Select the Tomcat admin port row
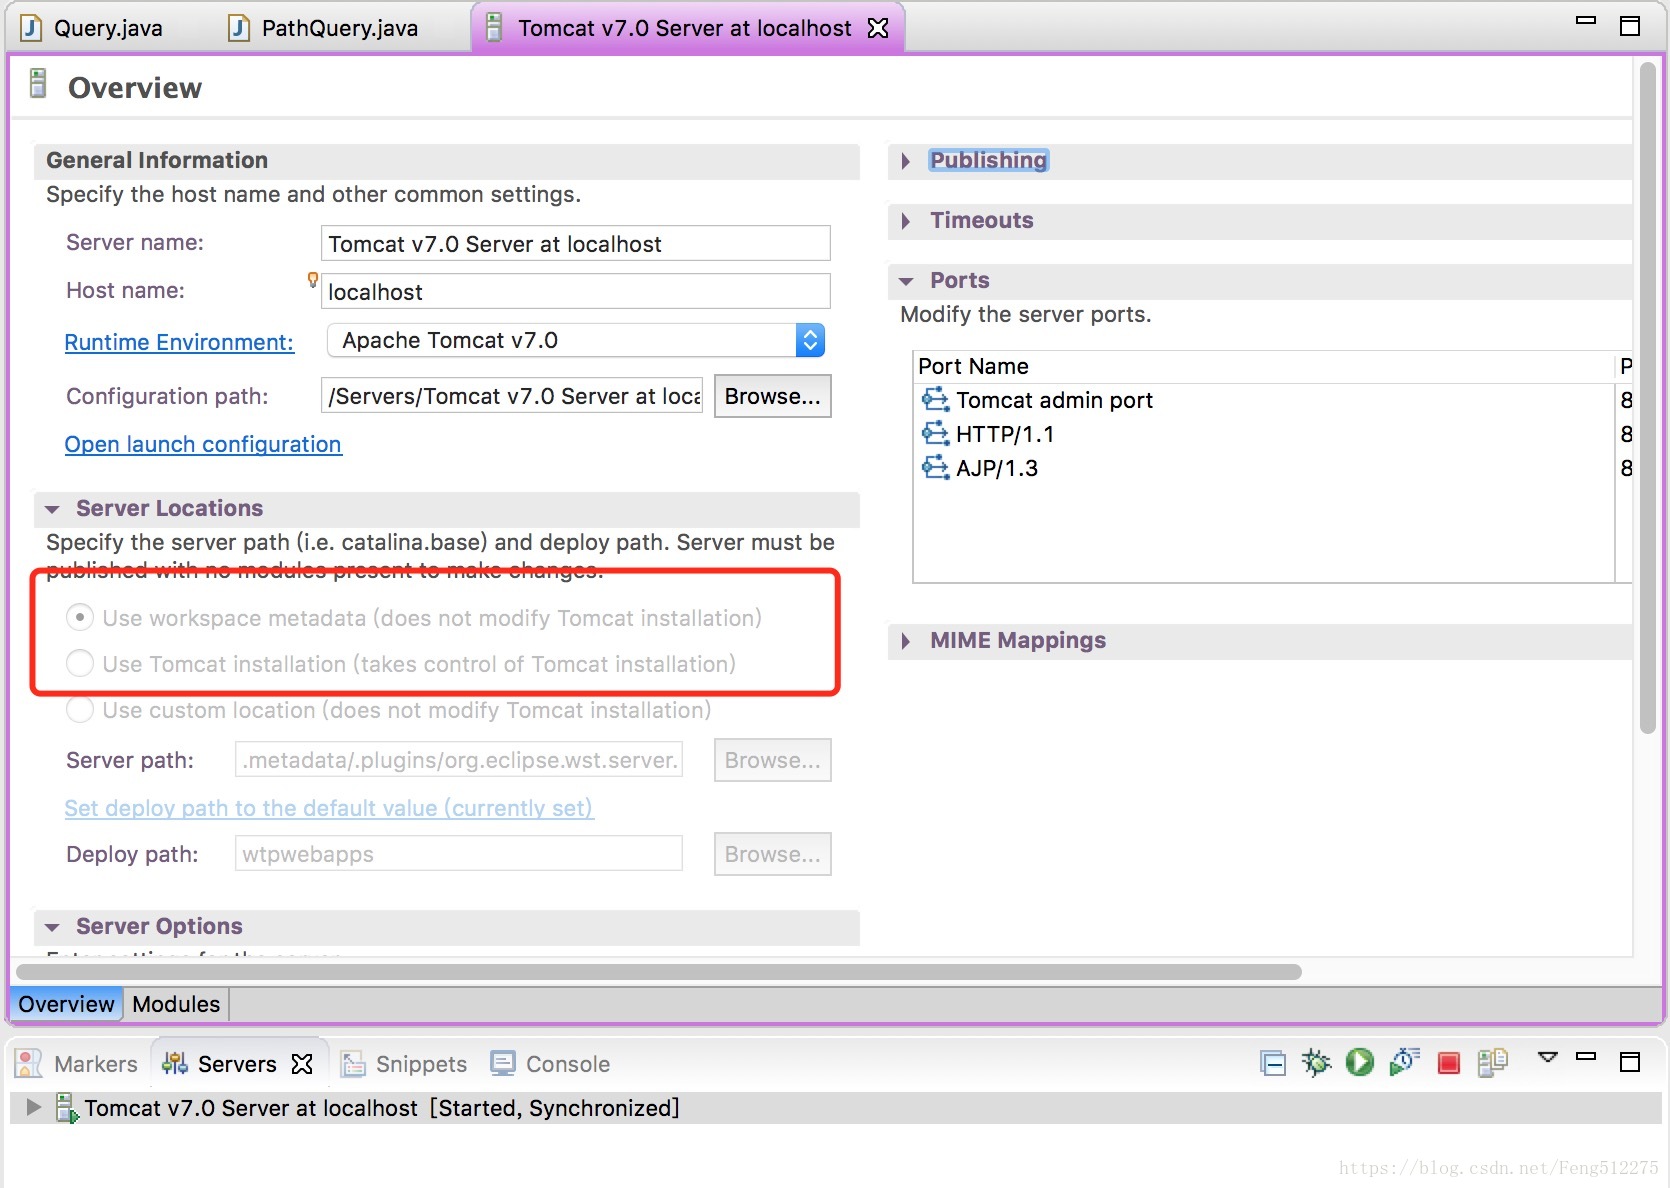The width and height of the screenshot is (1670, 1188). pyautogui.click(x=1272, y=400)
